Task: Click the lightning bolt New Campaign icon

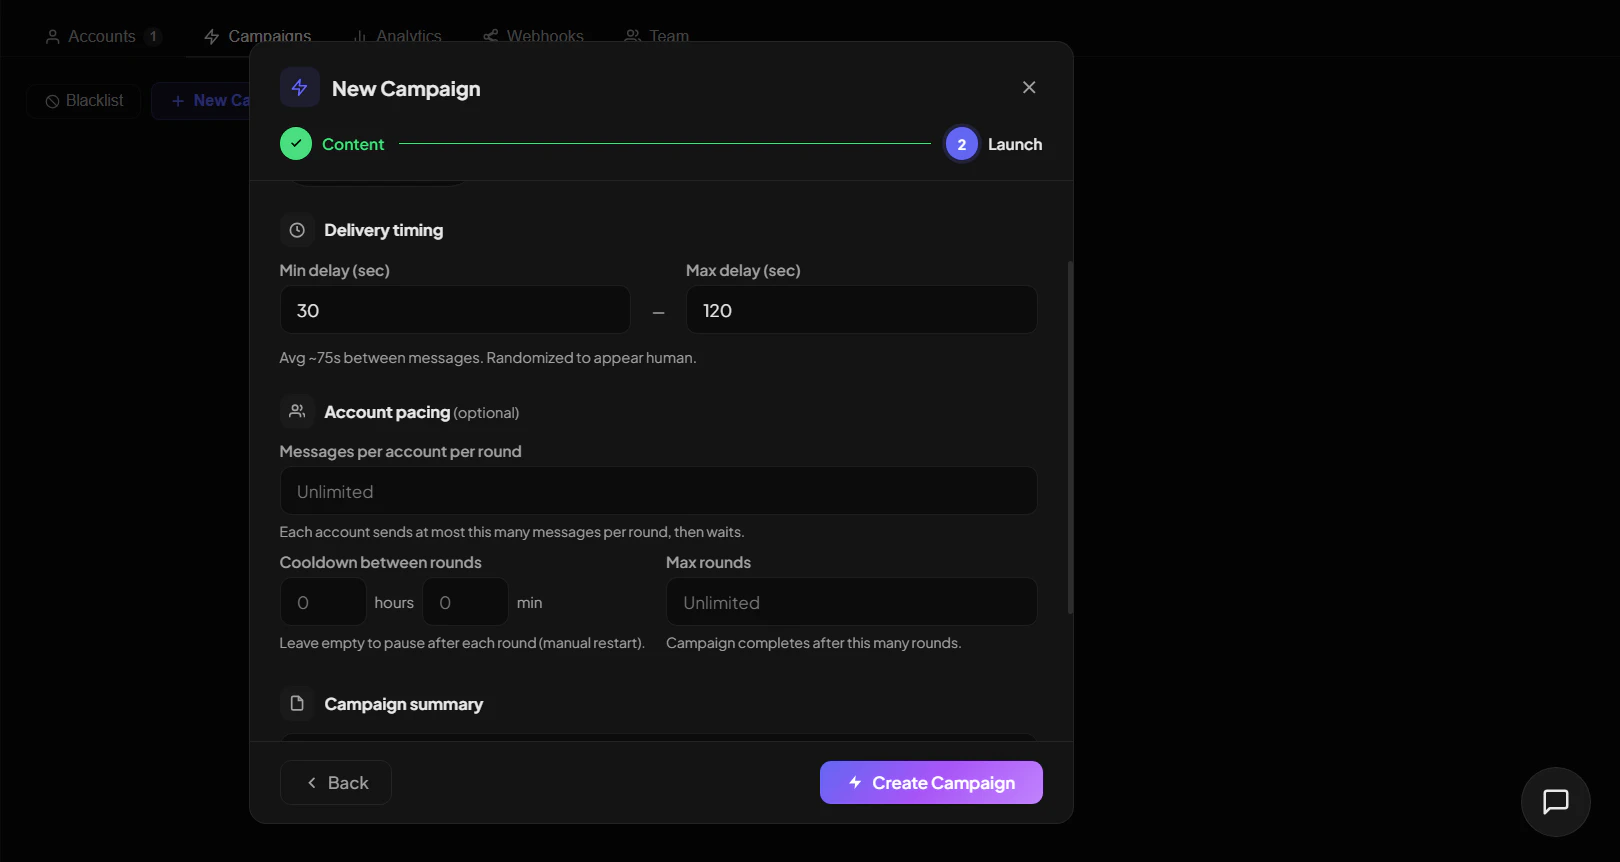Action: [300, 87]
